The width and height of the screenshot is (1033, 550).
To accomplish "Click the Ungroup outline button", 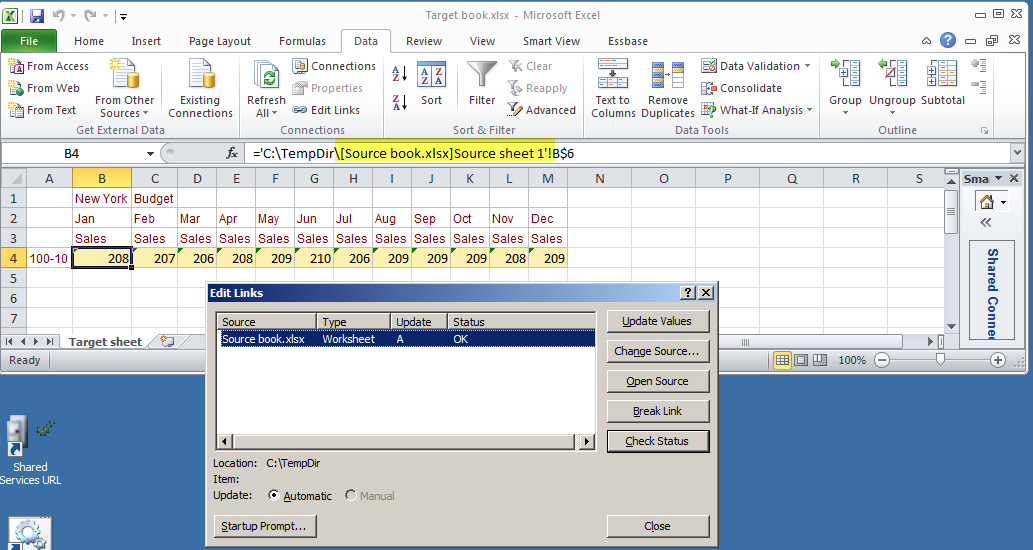I will 892,87.
